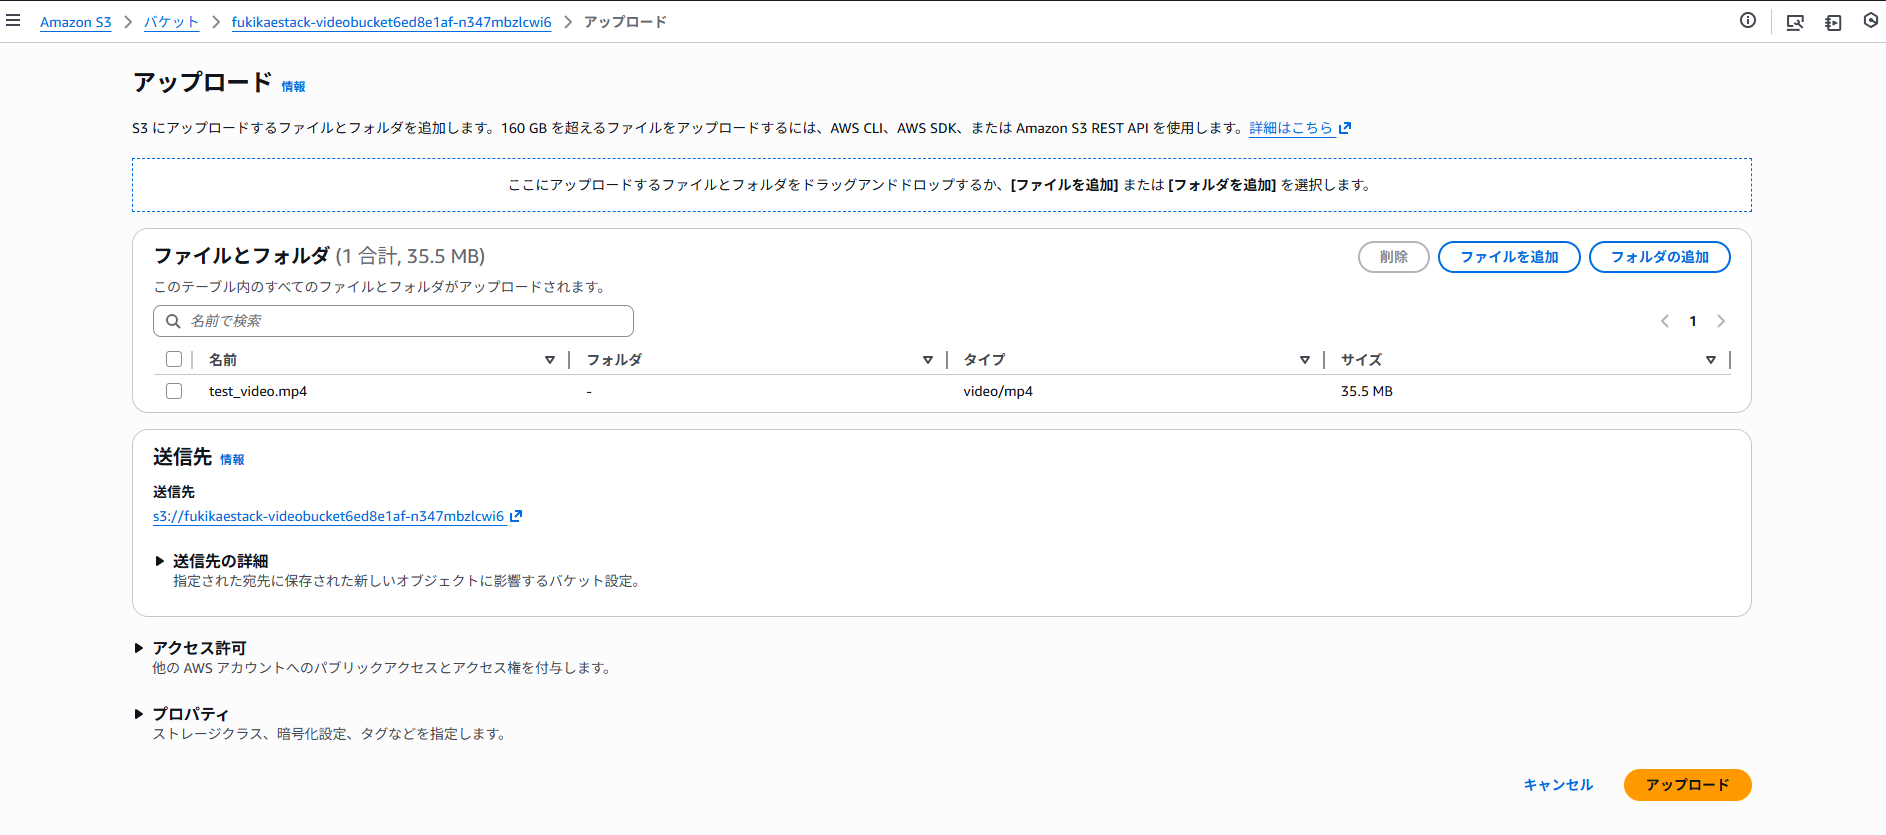Click test_video.mp4 file name
Viewport: 1886px width, 835px height.
[258, 391]
